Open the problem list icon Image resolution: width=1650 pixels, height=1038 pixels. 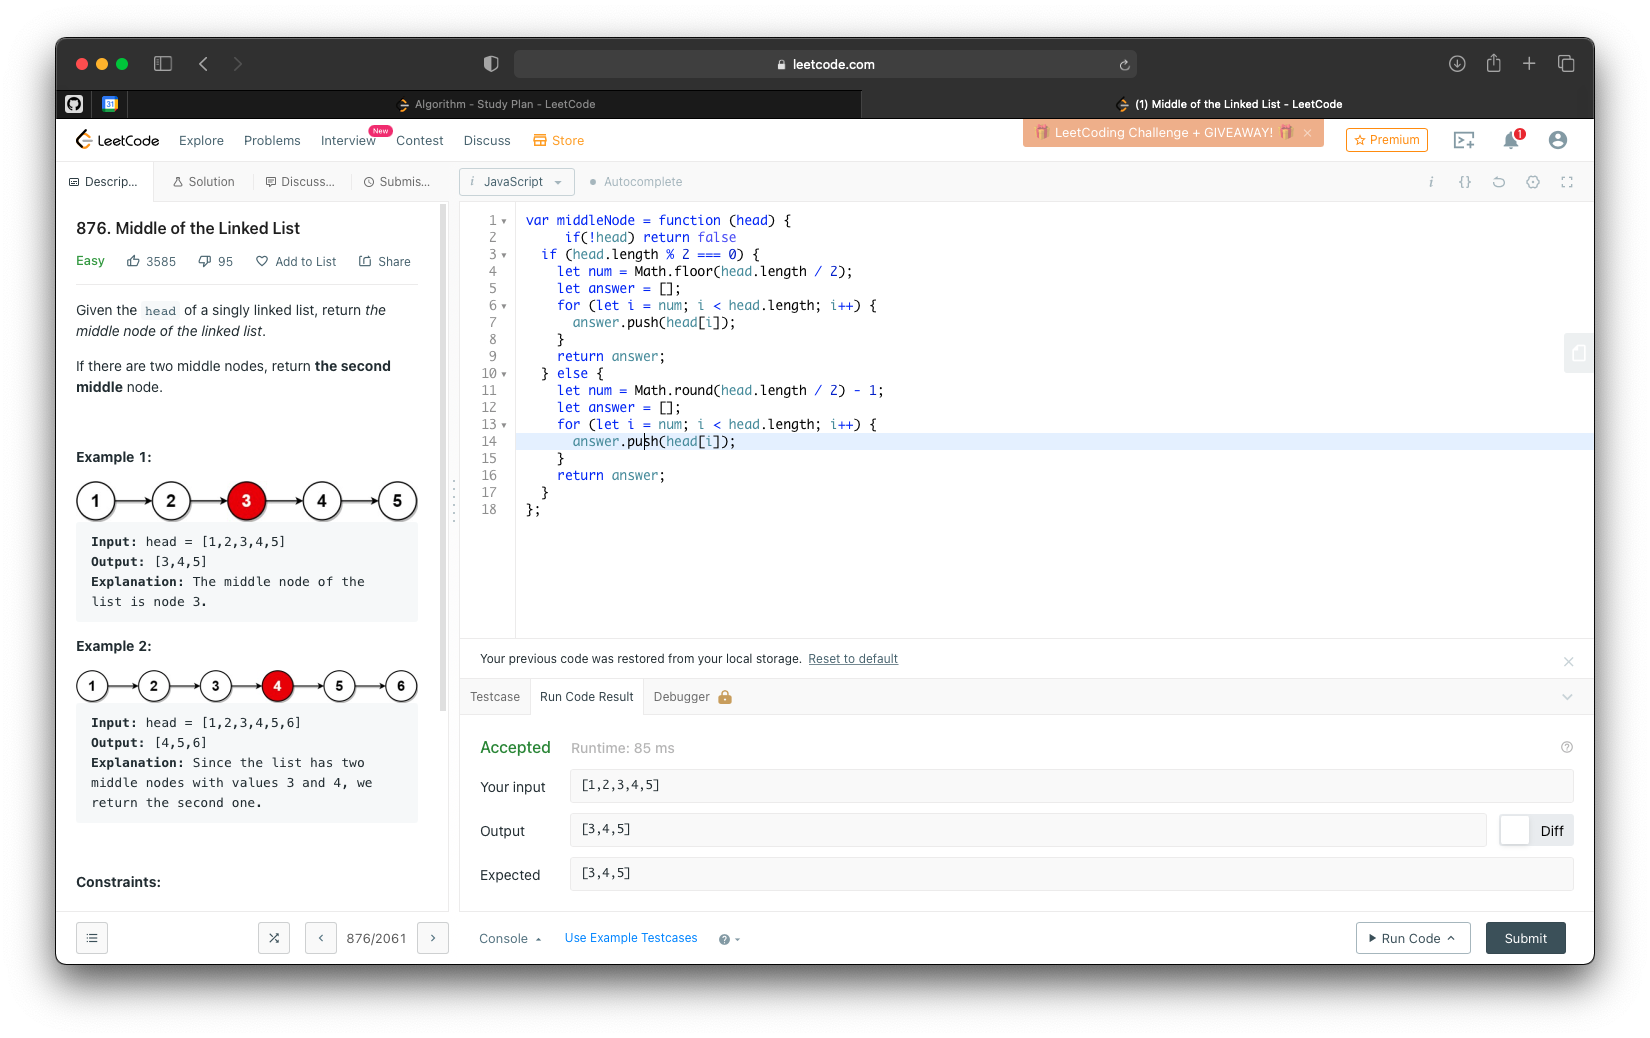pos(92,938)
